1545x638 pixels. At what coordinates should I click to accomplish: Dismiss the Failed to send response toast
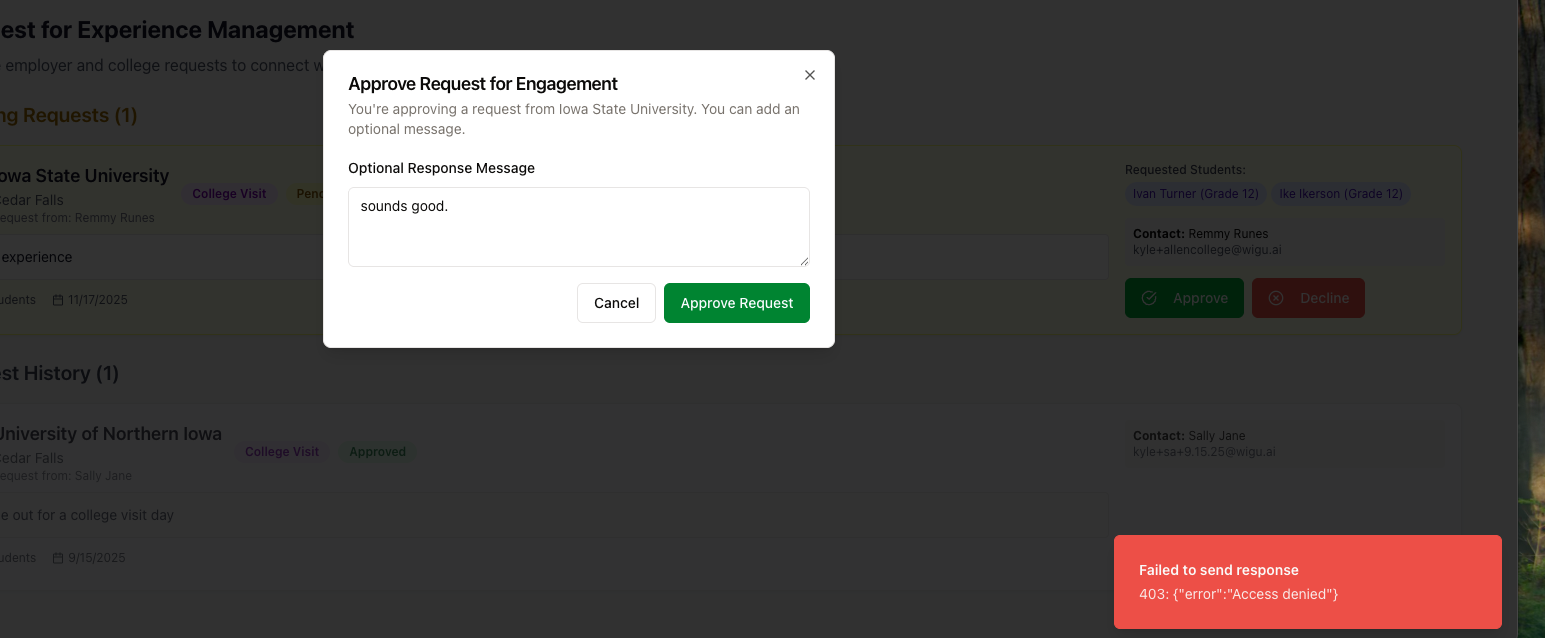(x=1307, y=582)
